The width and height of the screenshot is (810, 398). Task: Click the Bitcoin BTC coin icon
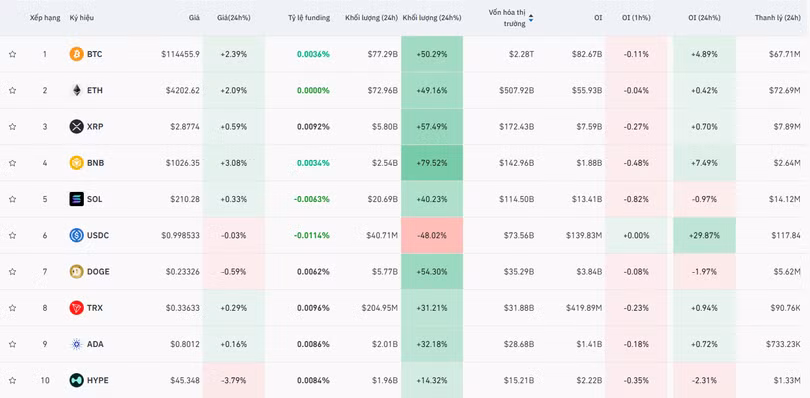click(76, 54)
